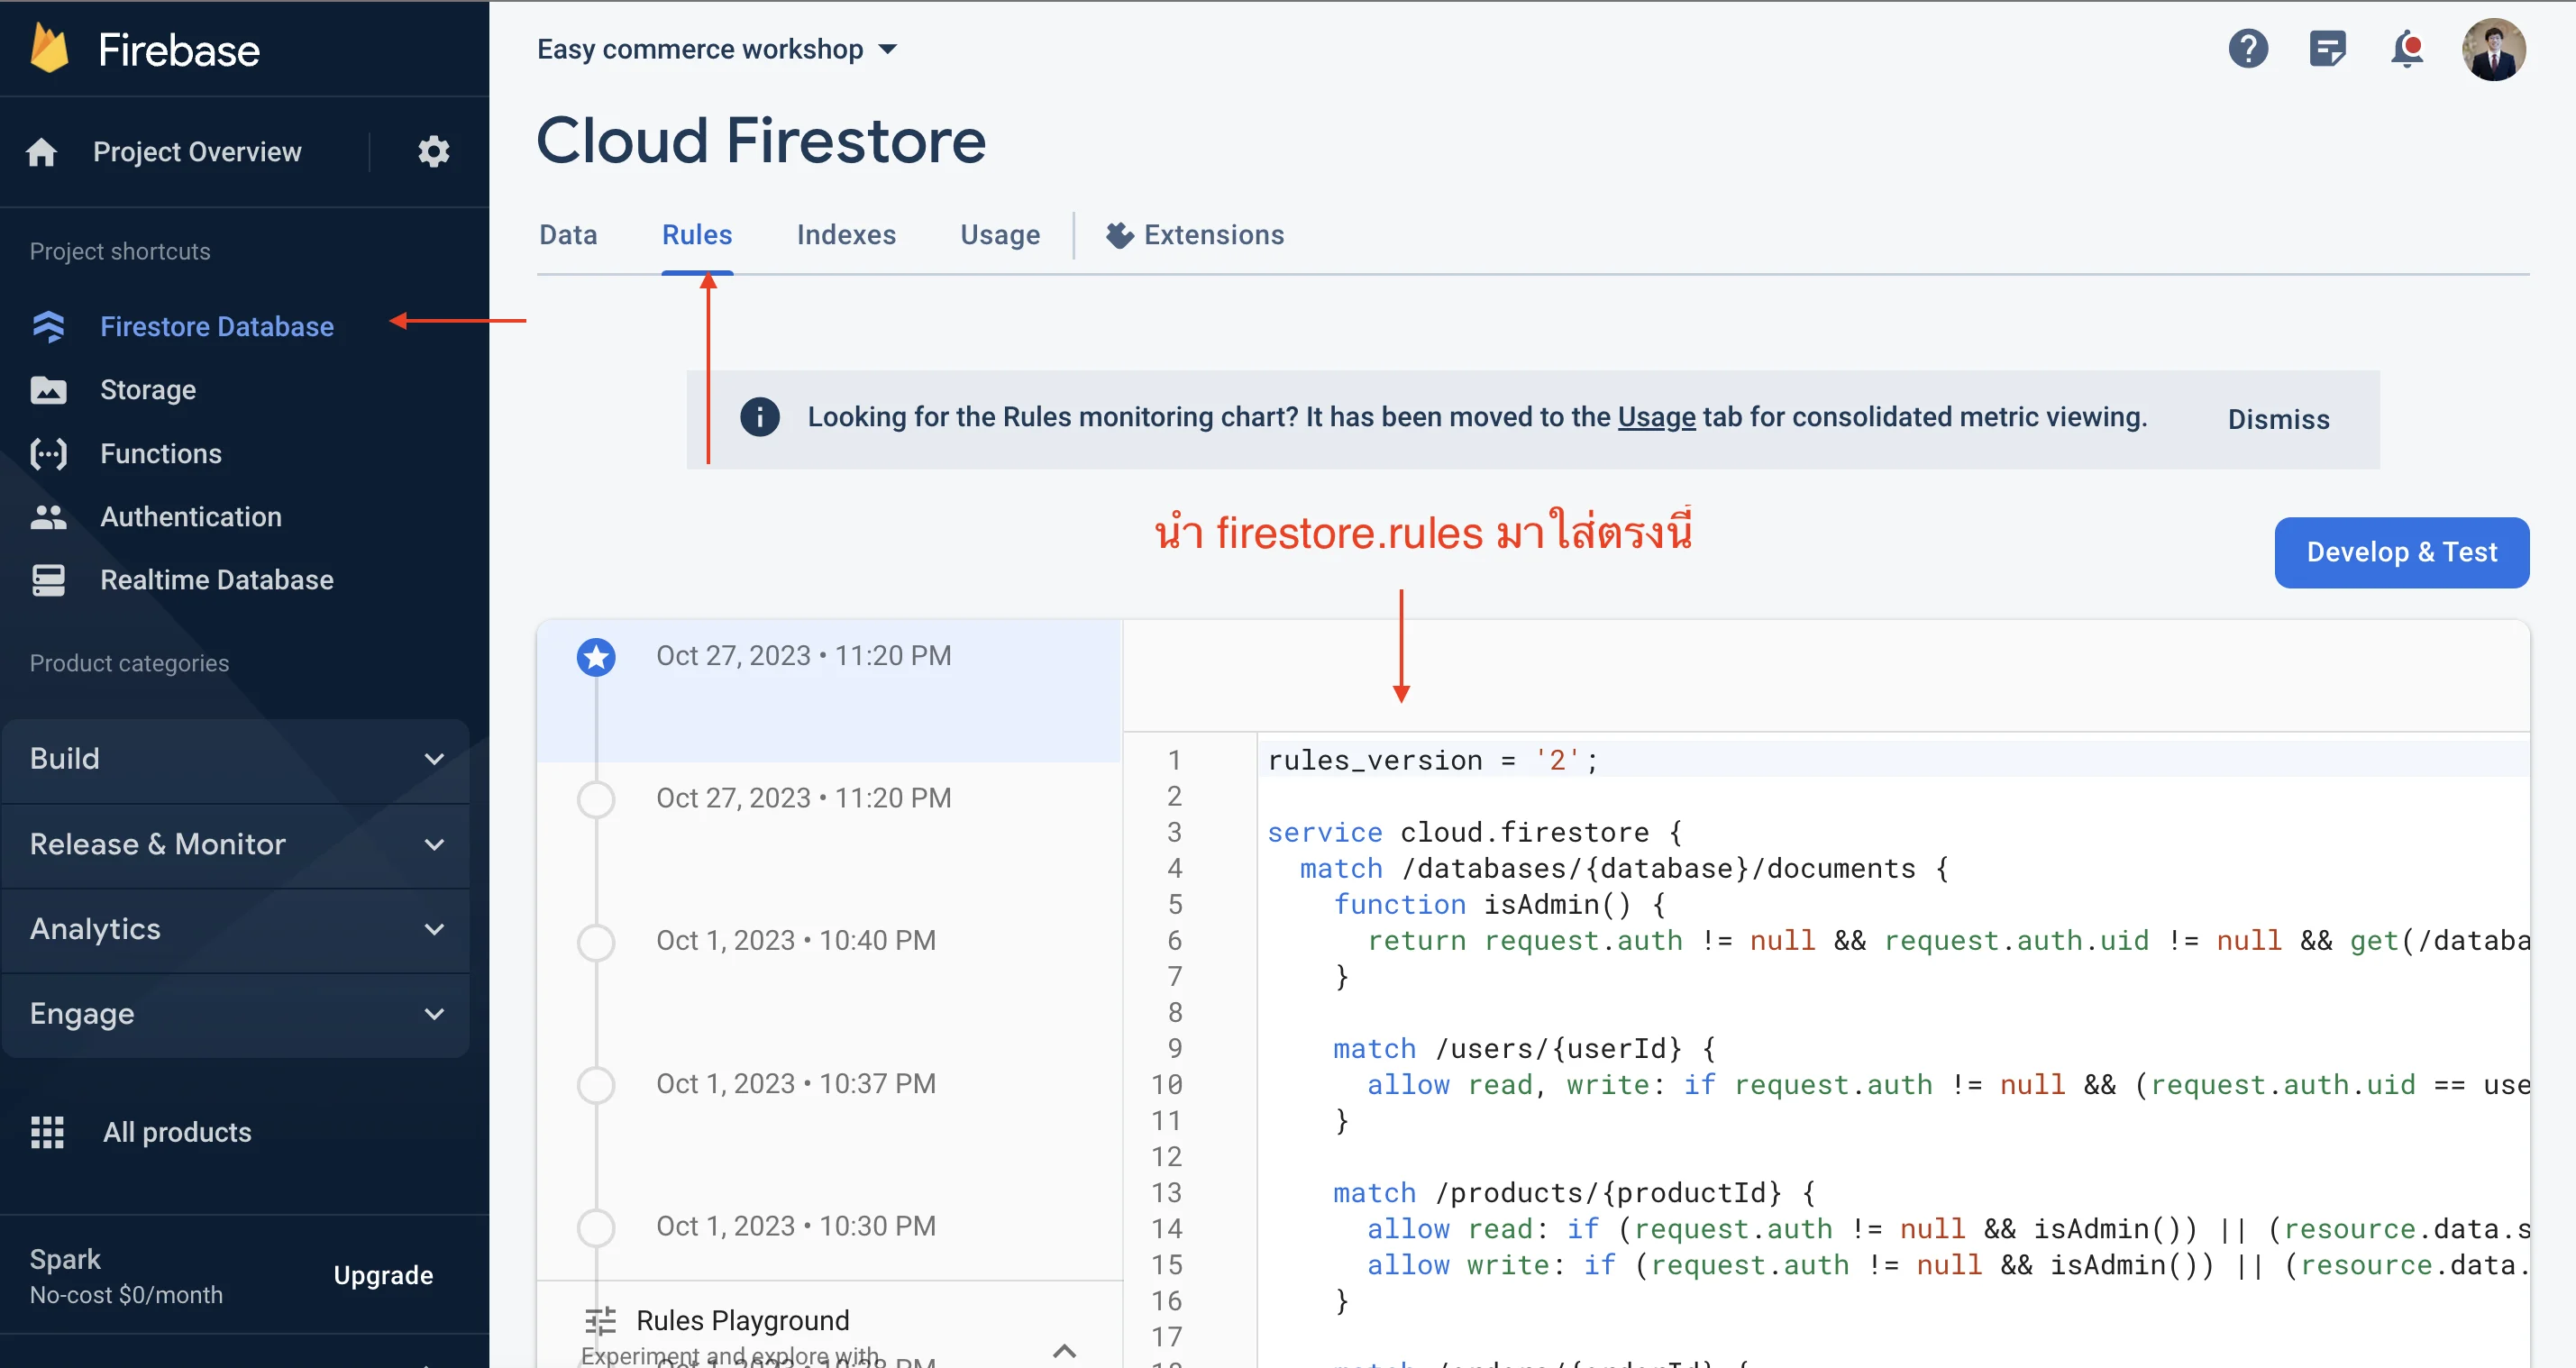This screenshot has width=2576, height=1368.
Task: Click the Rules Playground sliders icon
Action: click(x=600, y=1321)
